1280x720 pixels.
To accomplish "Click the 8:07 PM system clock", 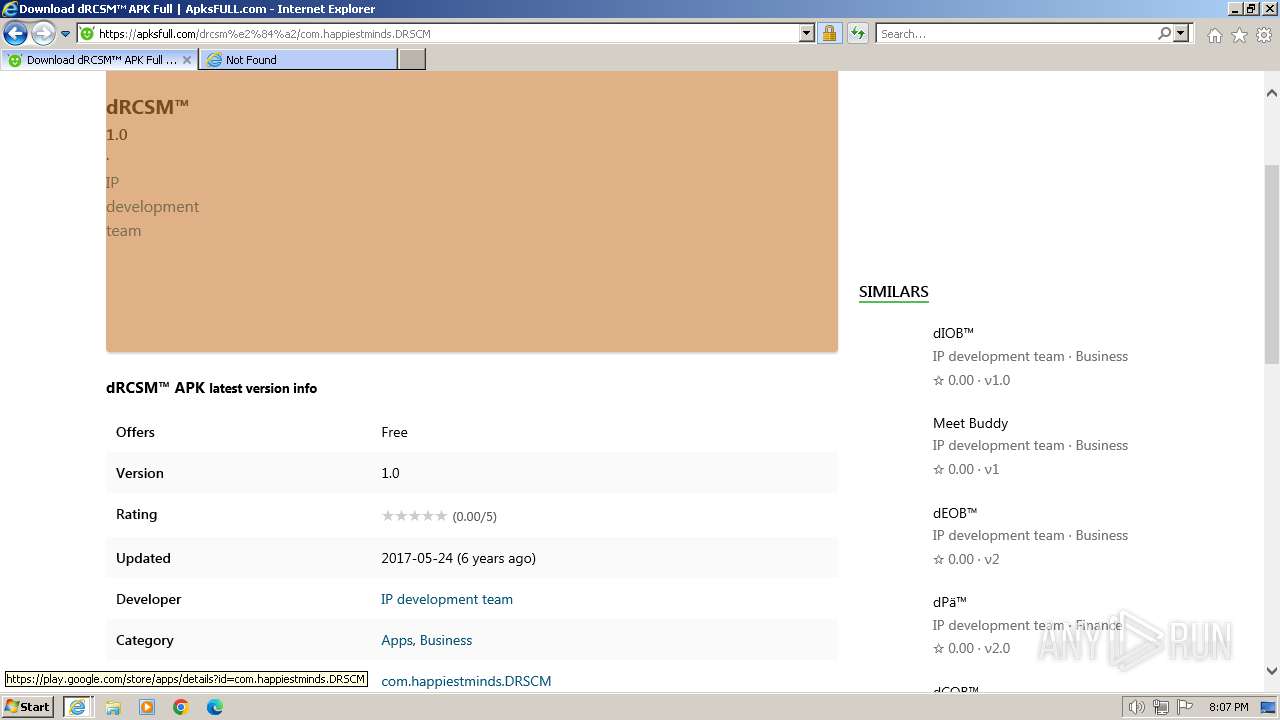I will 1228,707.
